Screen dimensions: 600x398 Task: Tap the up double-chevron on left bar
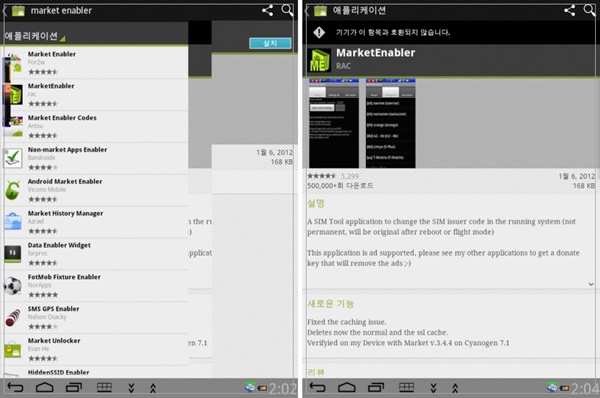point(153,388)
